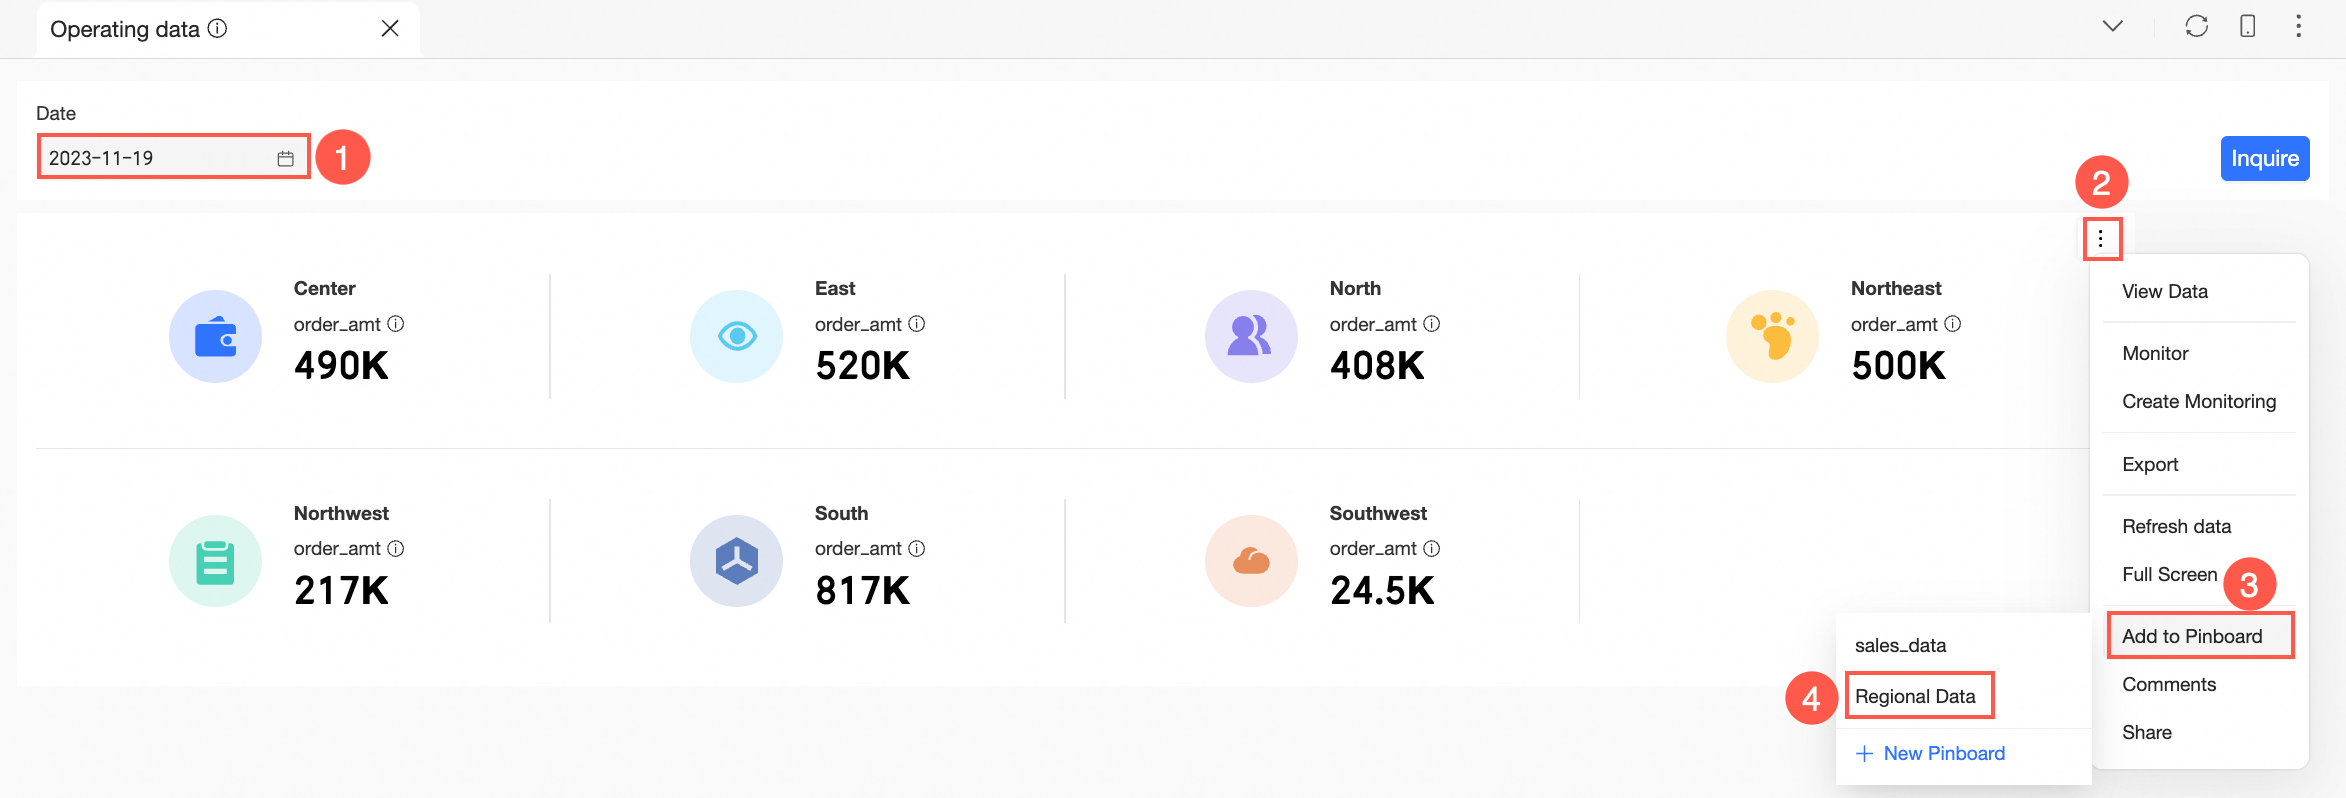Expand the top-right chevron dropdown

(2112, 26)
